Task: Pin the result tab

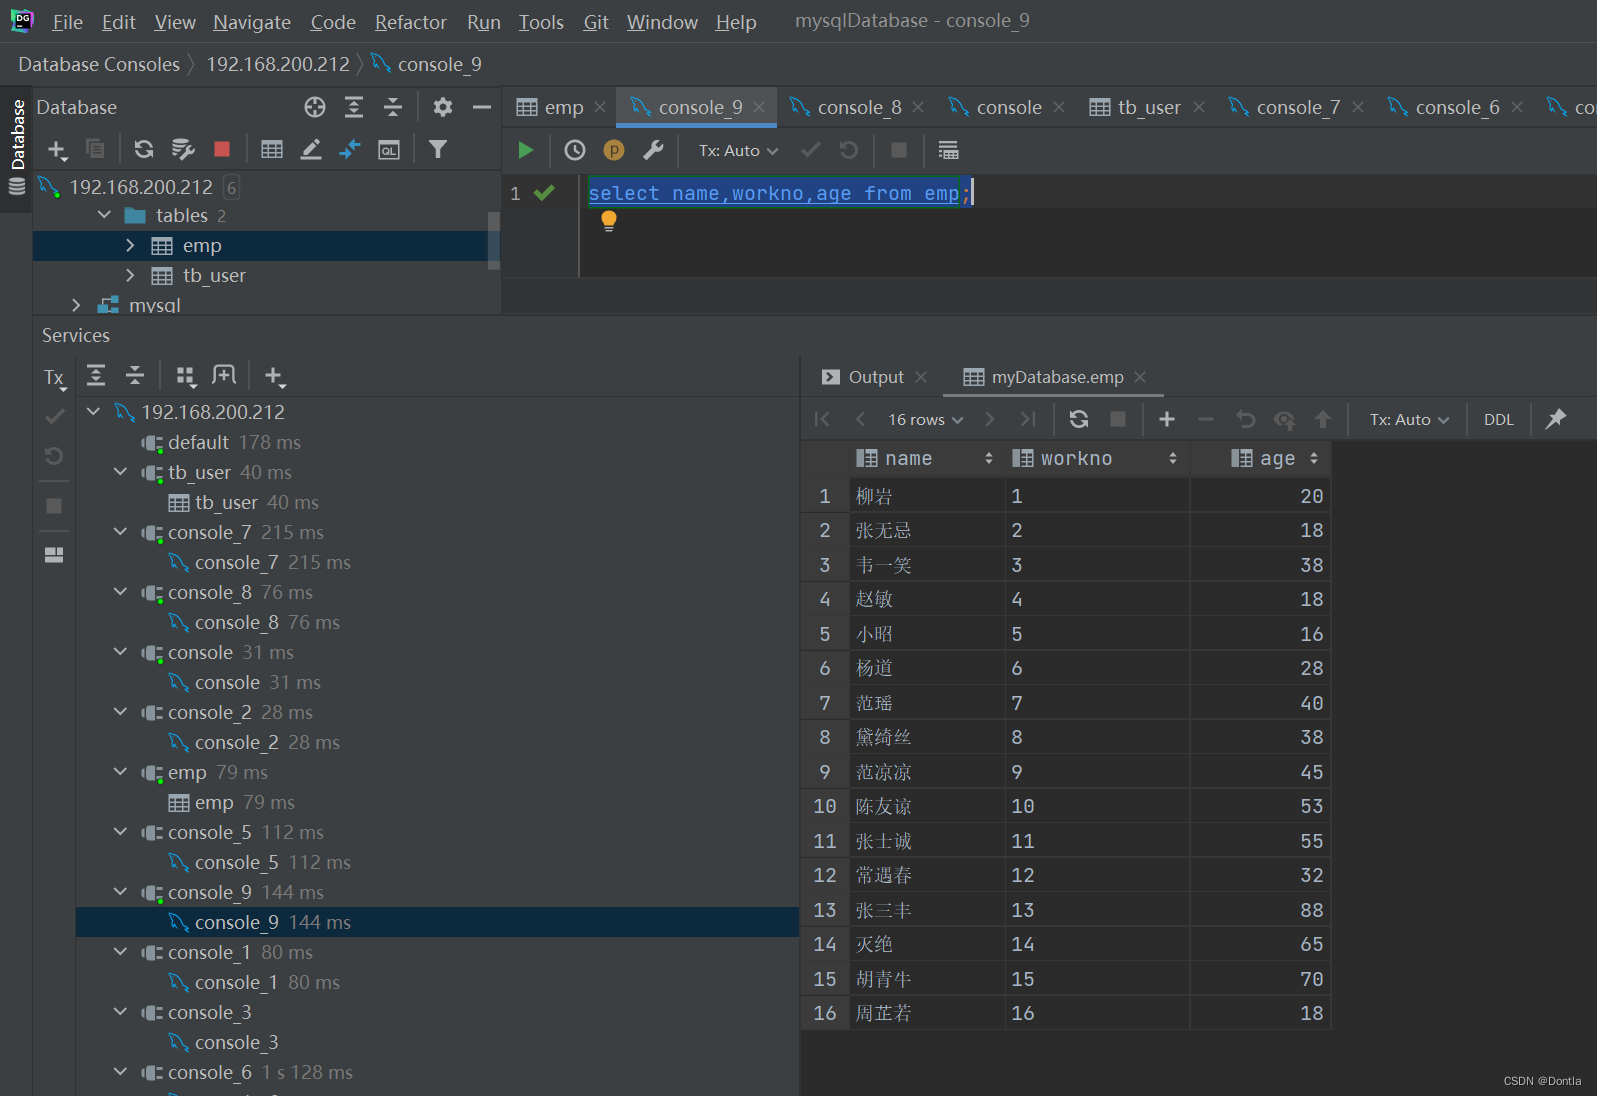Action: tap(1556, 419)
